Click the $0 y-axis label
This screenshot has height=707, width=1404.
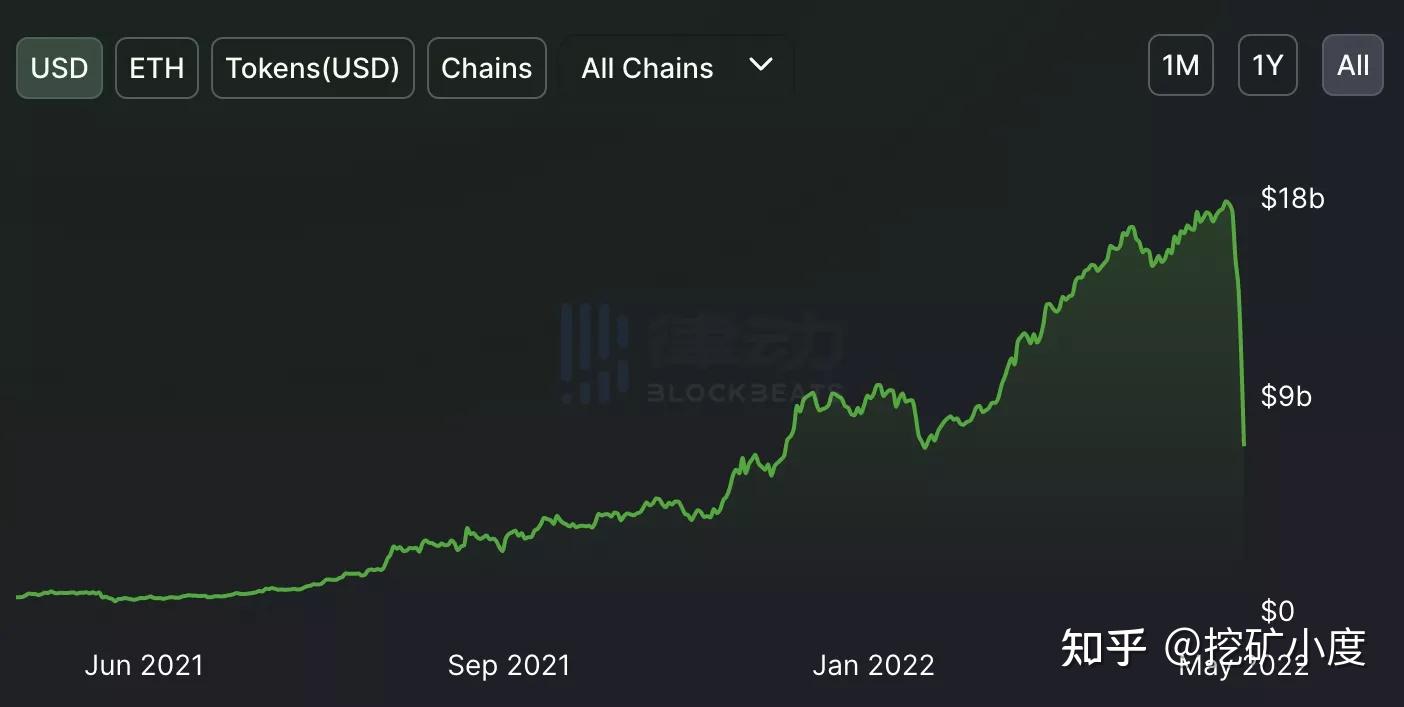point(1278,610)
